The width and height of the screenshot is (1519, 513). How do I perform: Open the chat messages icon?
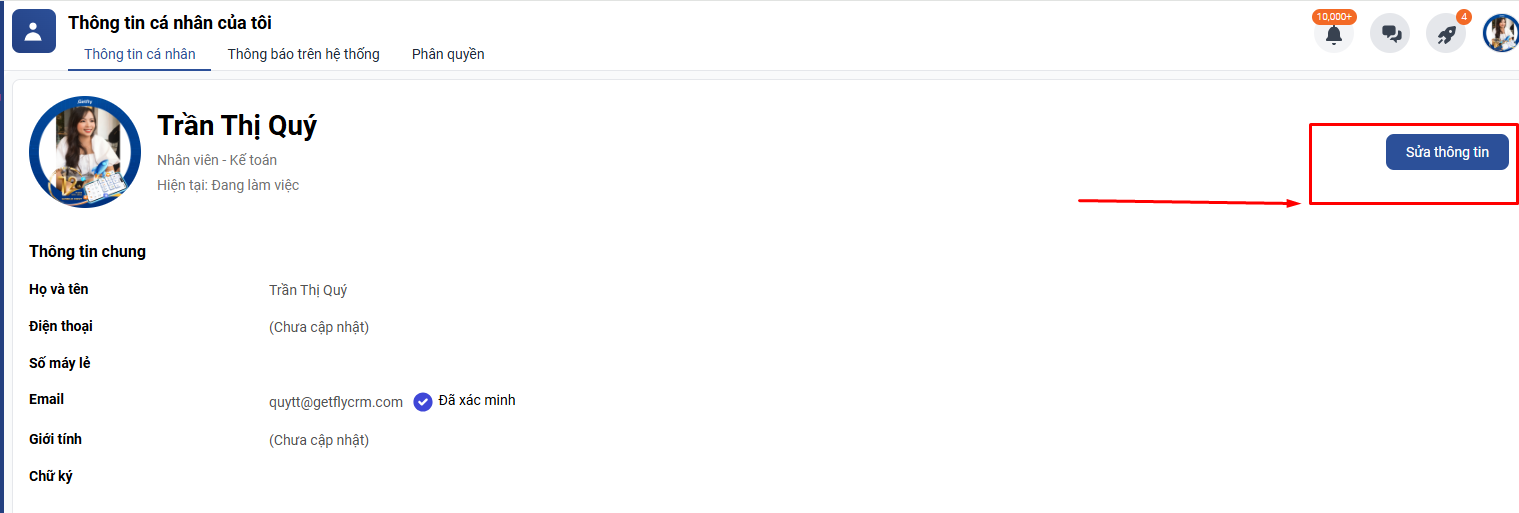[x=1390, y=34]
